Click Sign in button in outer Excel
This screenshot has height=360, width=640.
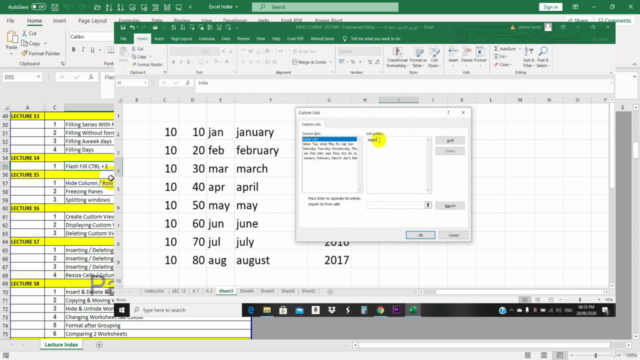[550, 7]
